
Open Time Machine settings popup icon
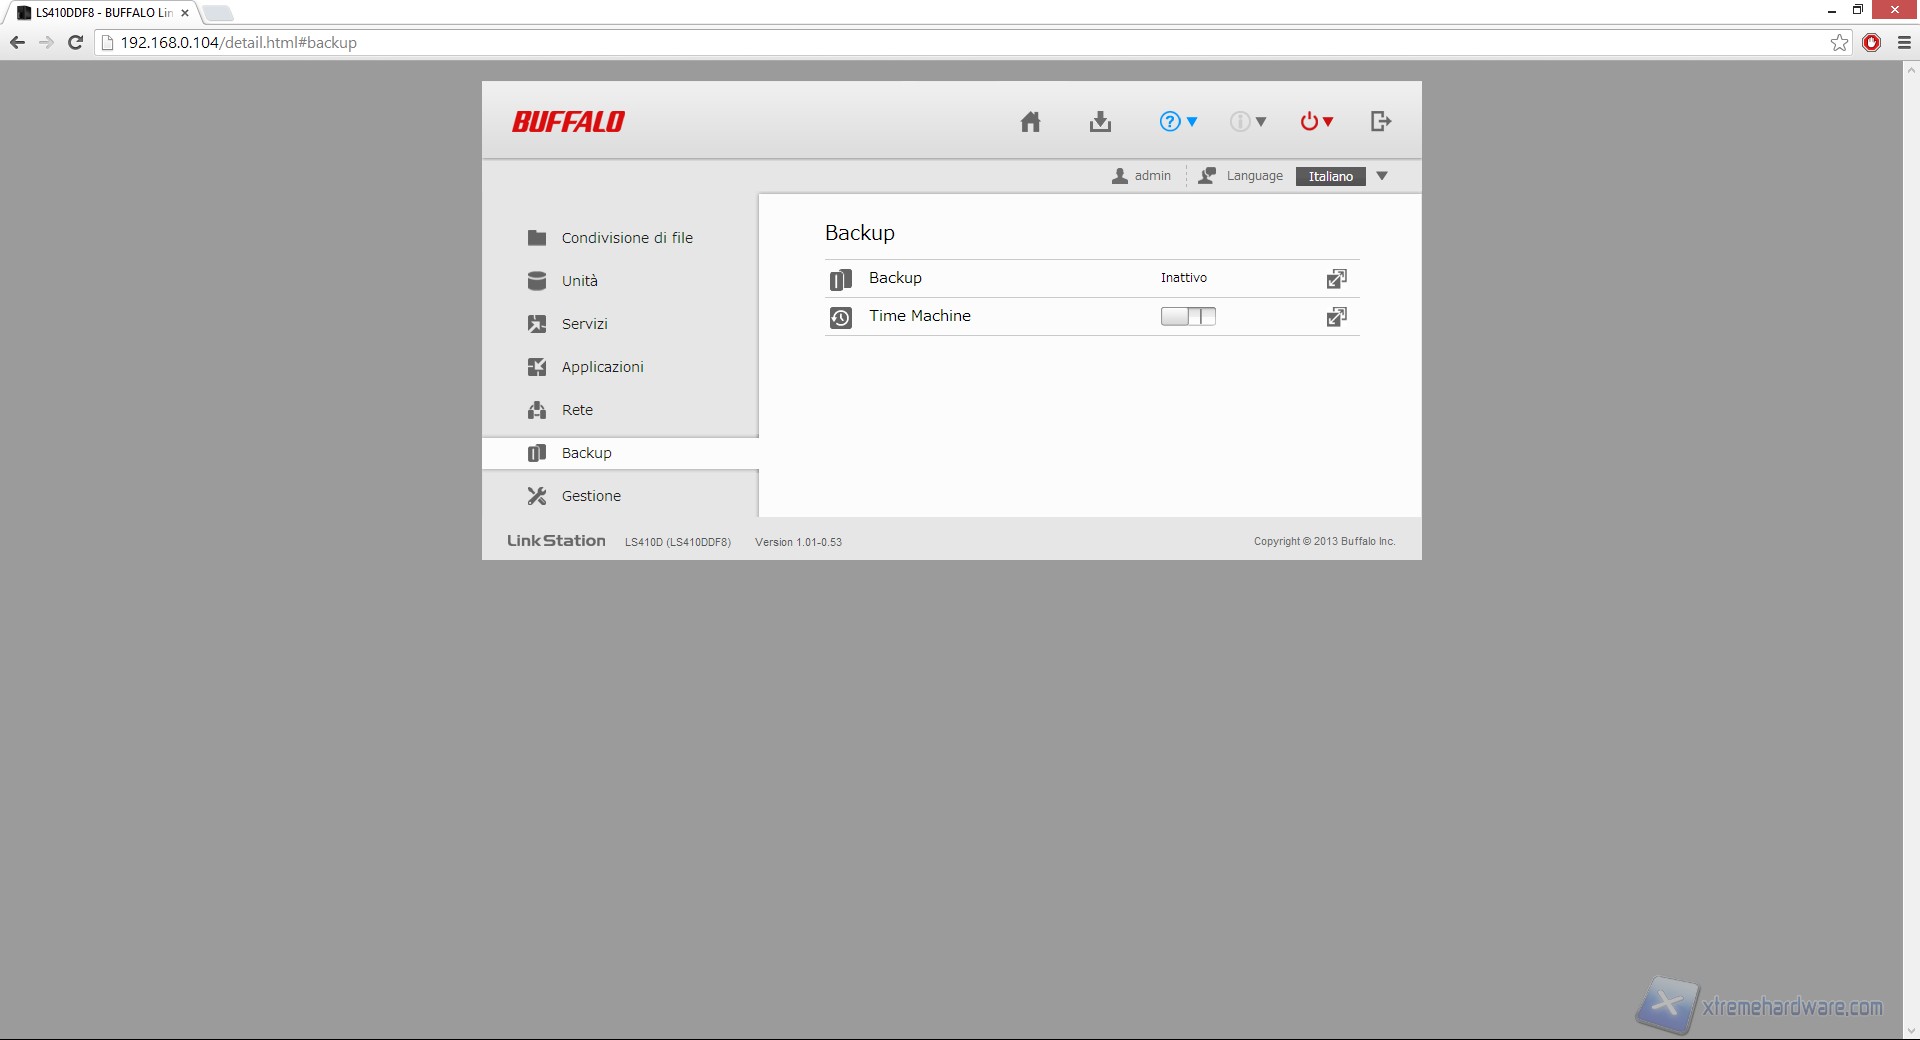[x=1336, y=317]
